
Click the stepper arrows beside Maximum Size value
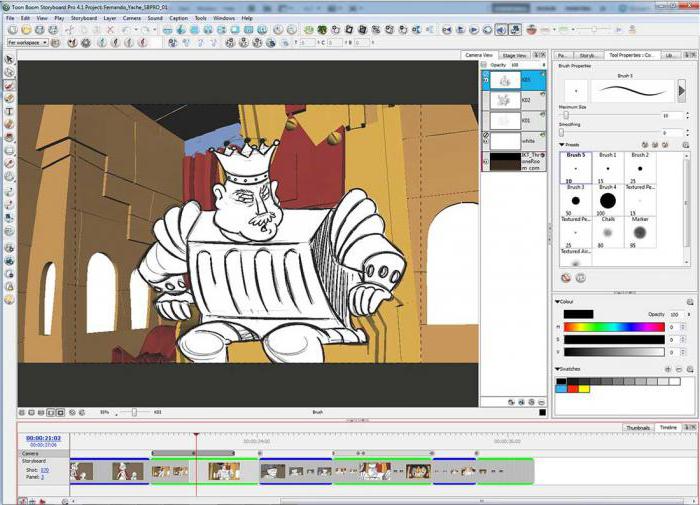coord(687,116)
